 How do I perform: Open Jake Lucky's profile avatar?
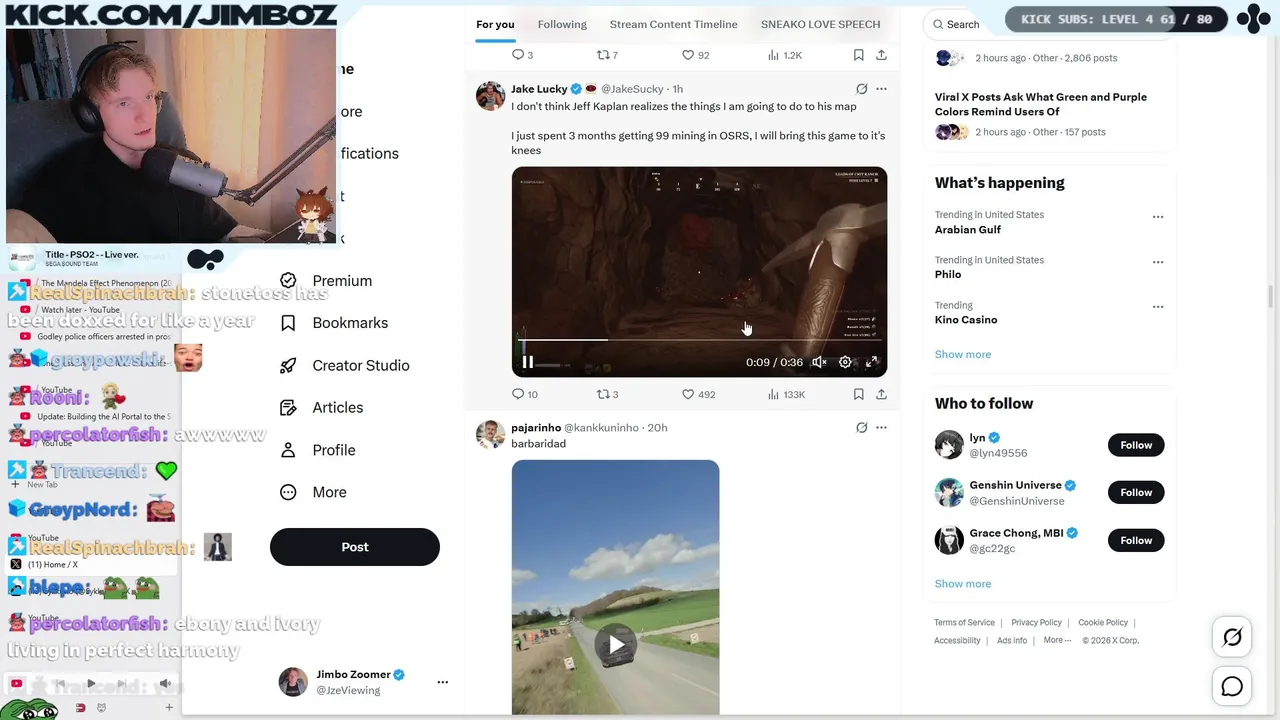point(490,96)
